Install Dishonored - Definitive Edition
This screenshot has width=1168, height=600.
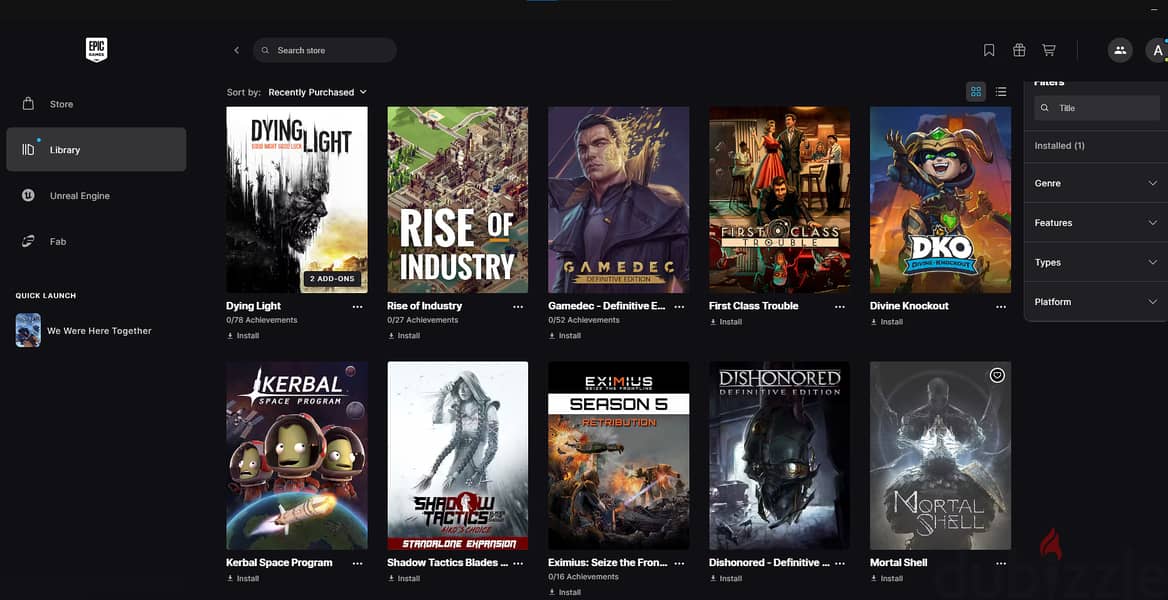coord(726,578)
